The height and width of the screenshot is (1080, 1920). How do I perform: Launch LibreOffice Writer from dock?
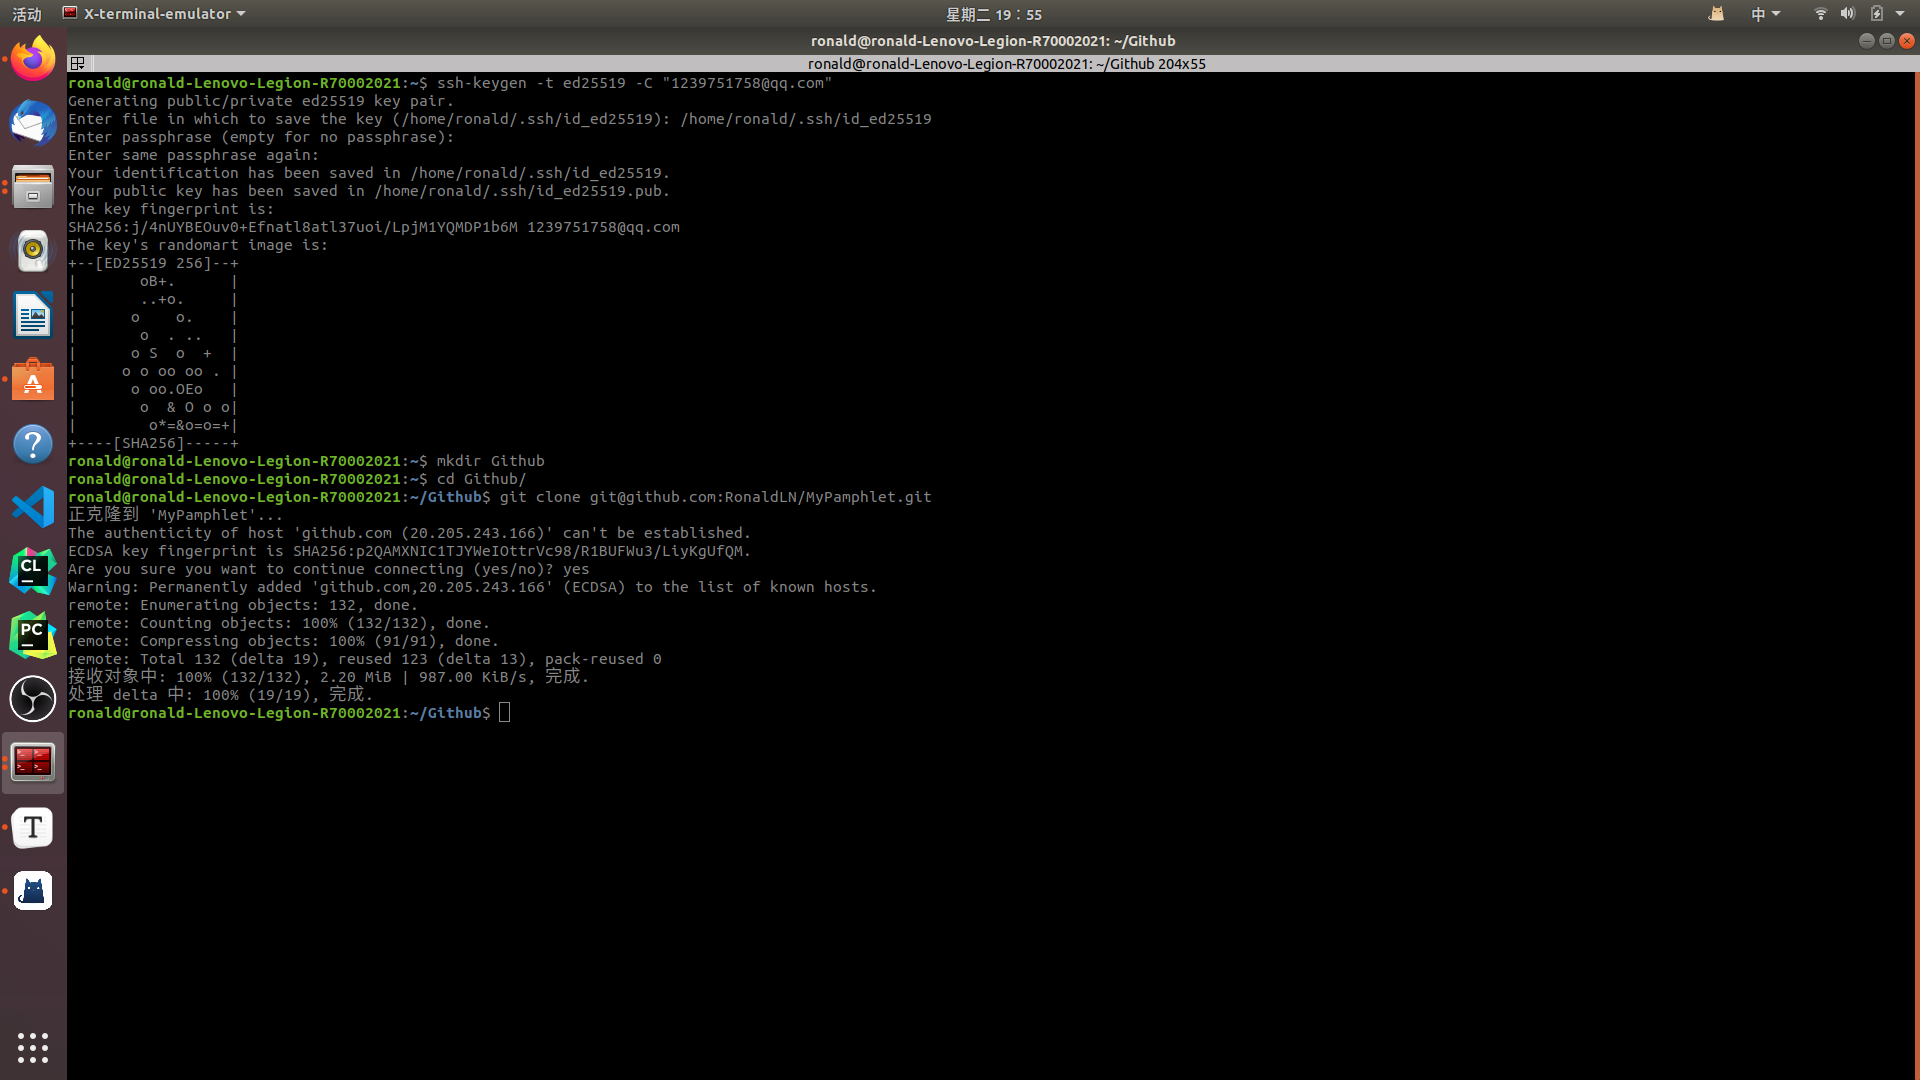33,315
